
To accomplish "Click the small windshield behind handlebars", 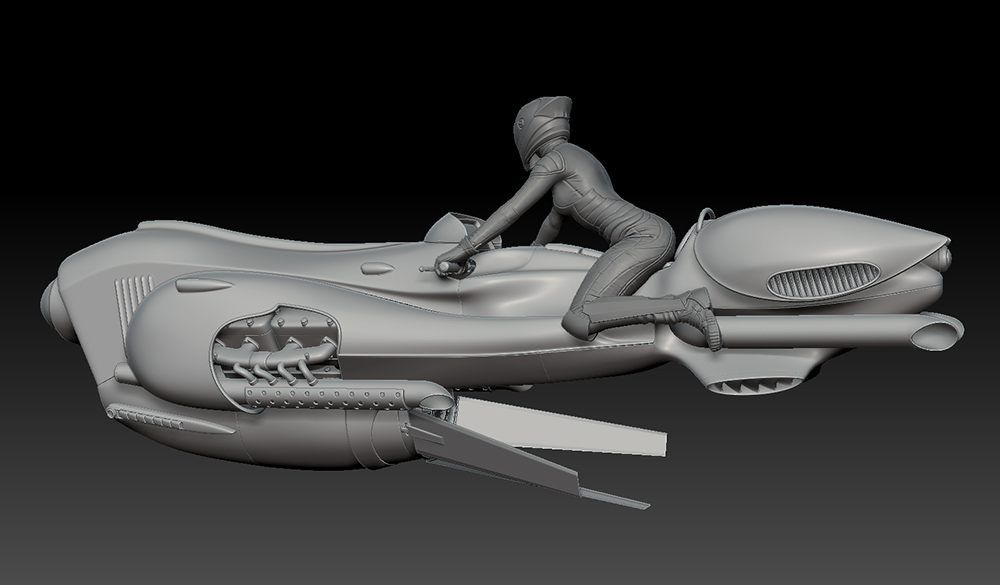I will 448,226.
